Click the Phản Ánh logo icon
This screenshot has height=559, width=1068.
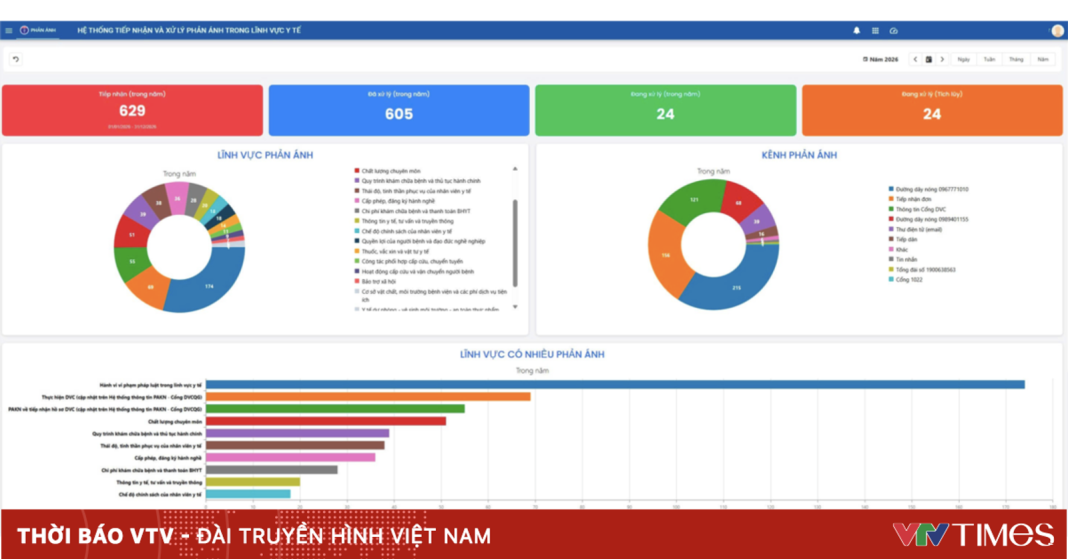(x=25, y=31)
